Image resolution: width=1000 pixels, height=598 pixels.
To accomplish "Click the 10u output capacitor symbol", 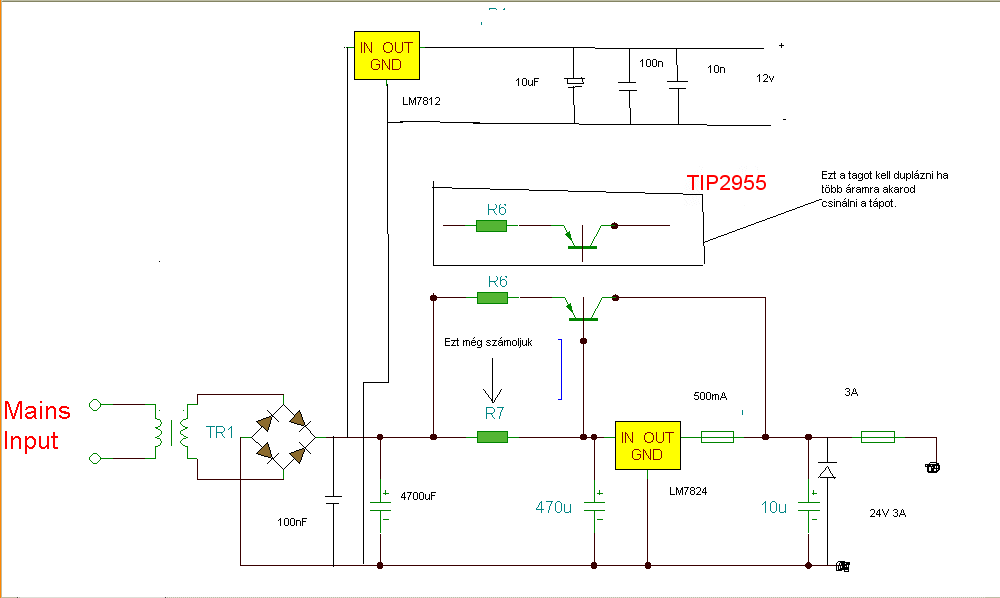I will 809,510.
